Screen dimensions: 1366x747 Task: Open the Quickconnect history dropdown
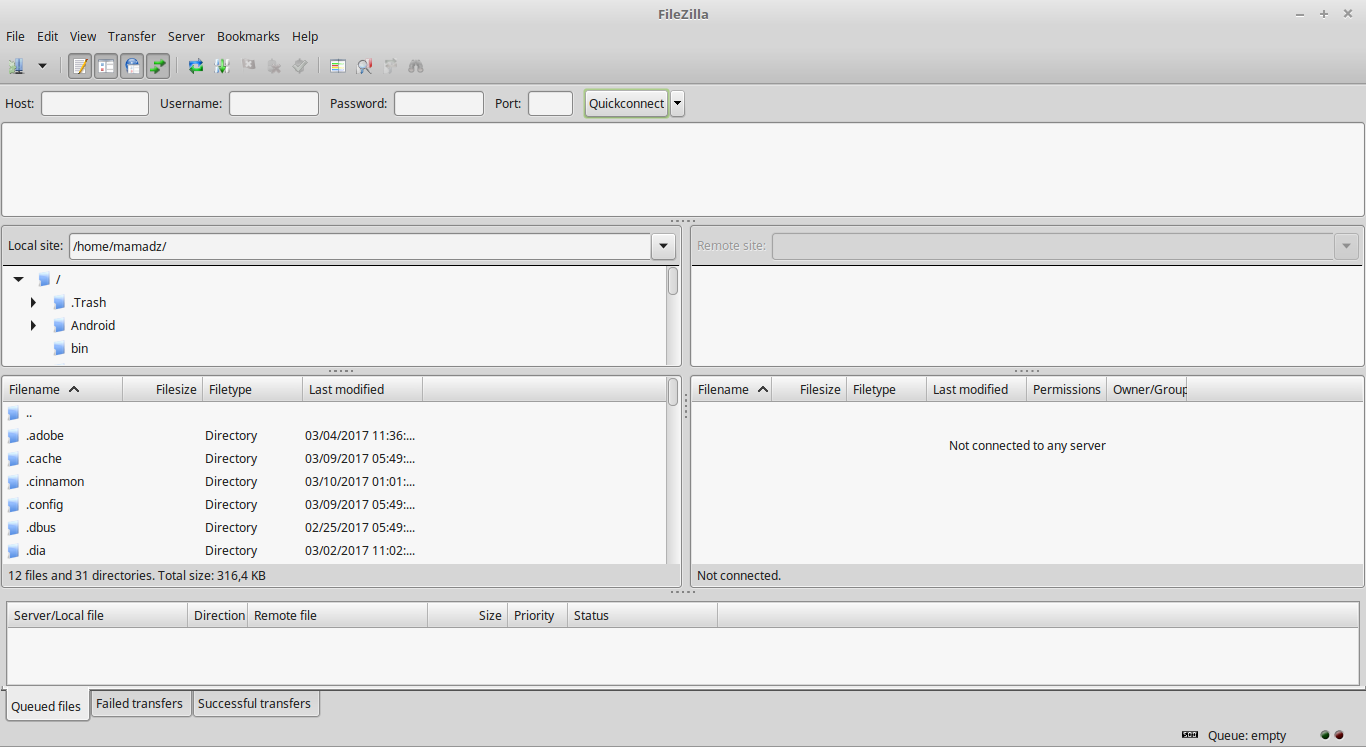point(678,103)
